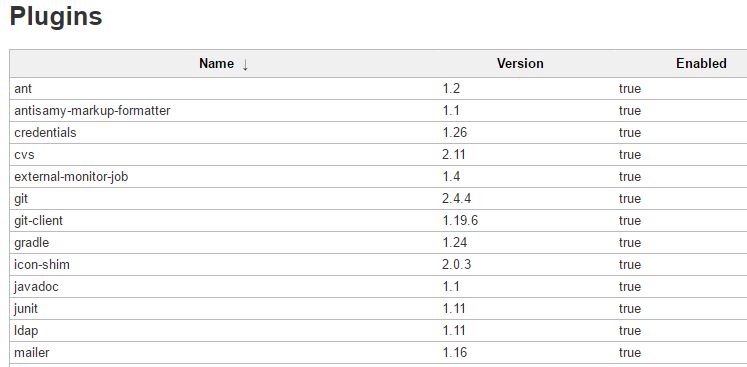The image size is (747, 367).
Task: Click the gradle plugin entry
Action: tap(31, 243)
